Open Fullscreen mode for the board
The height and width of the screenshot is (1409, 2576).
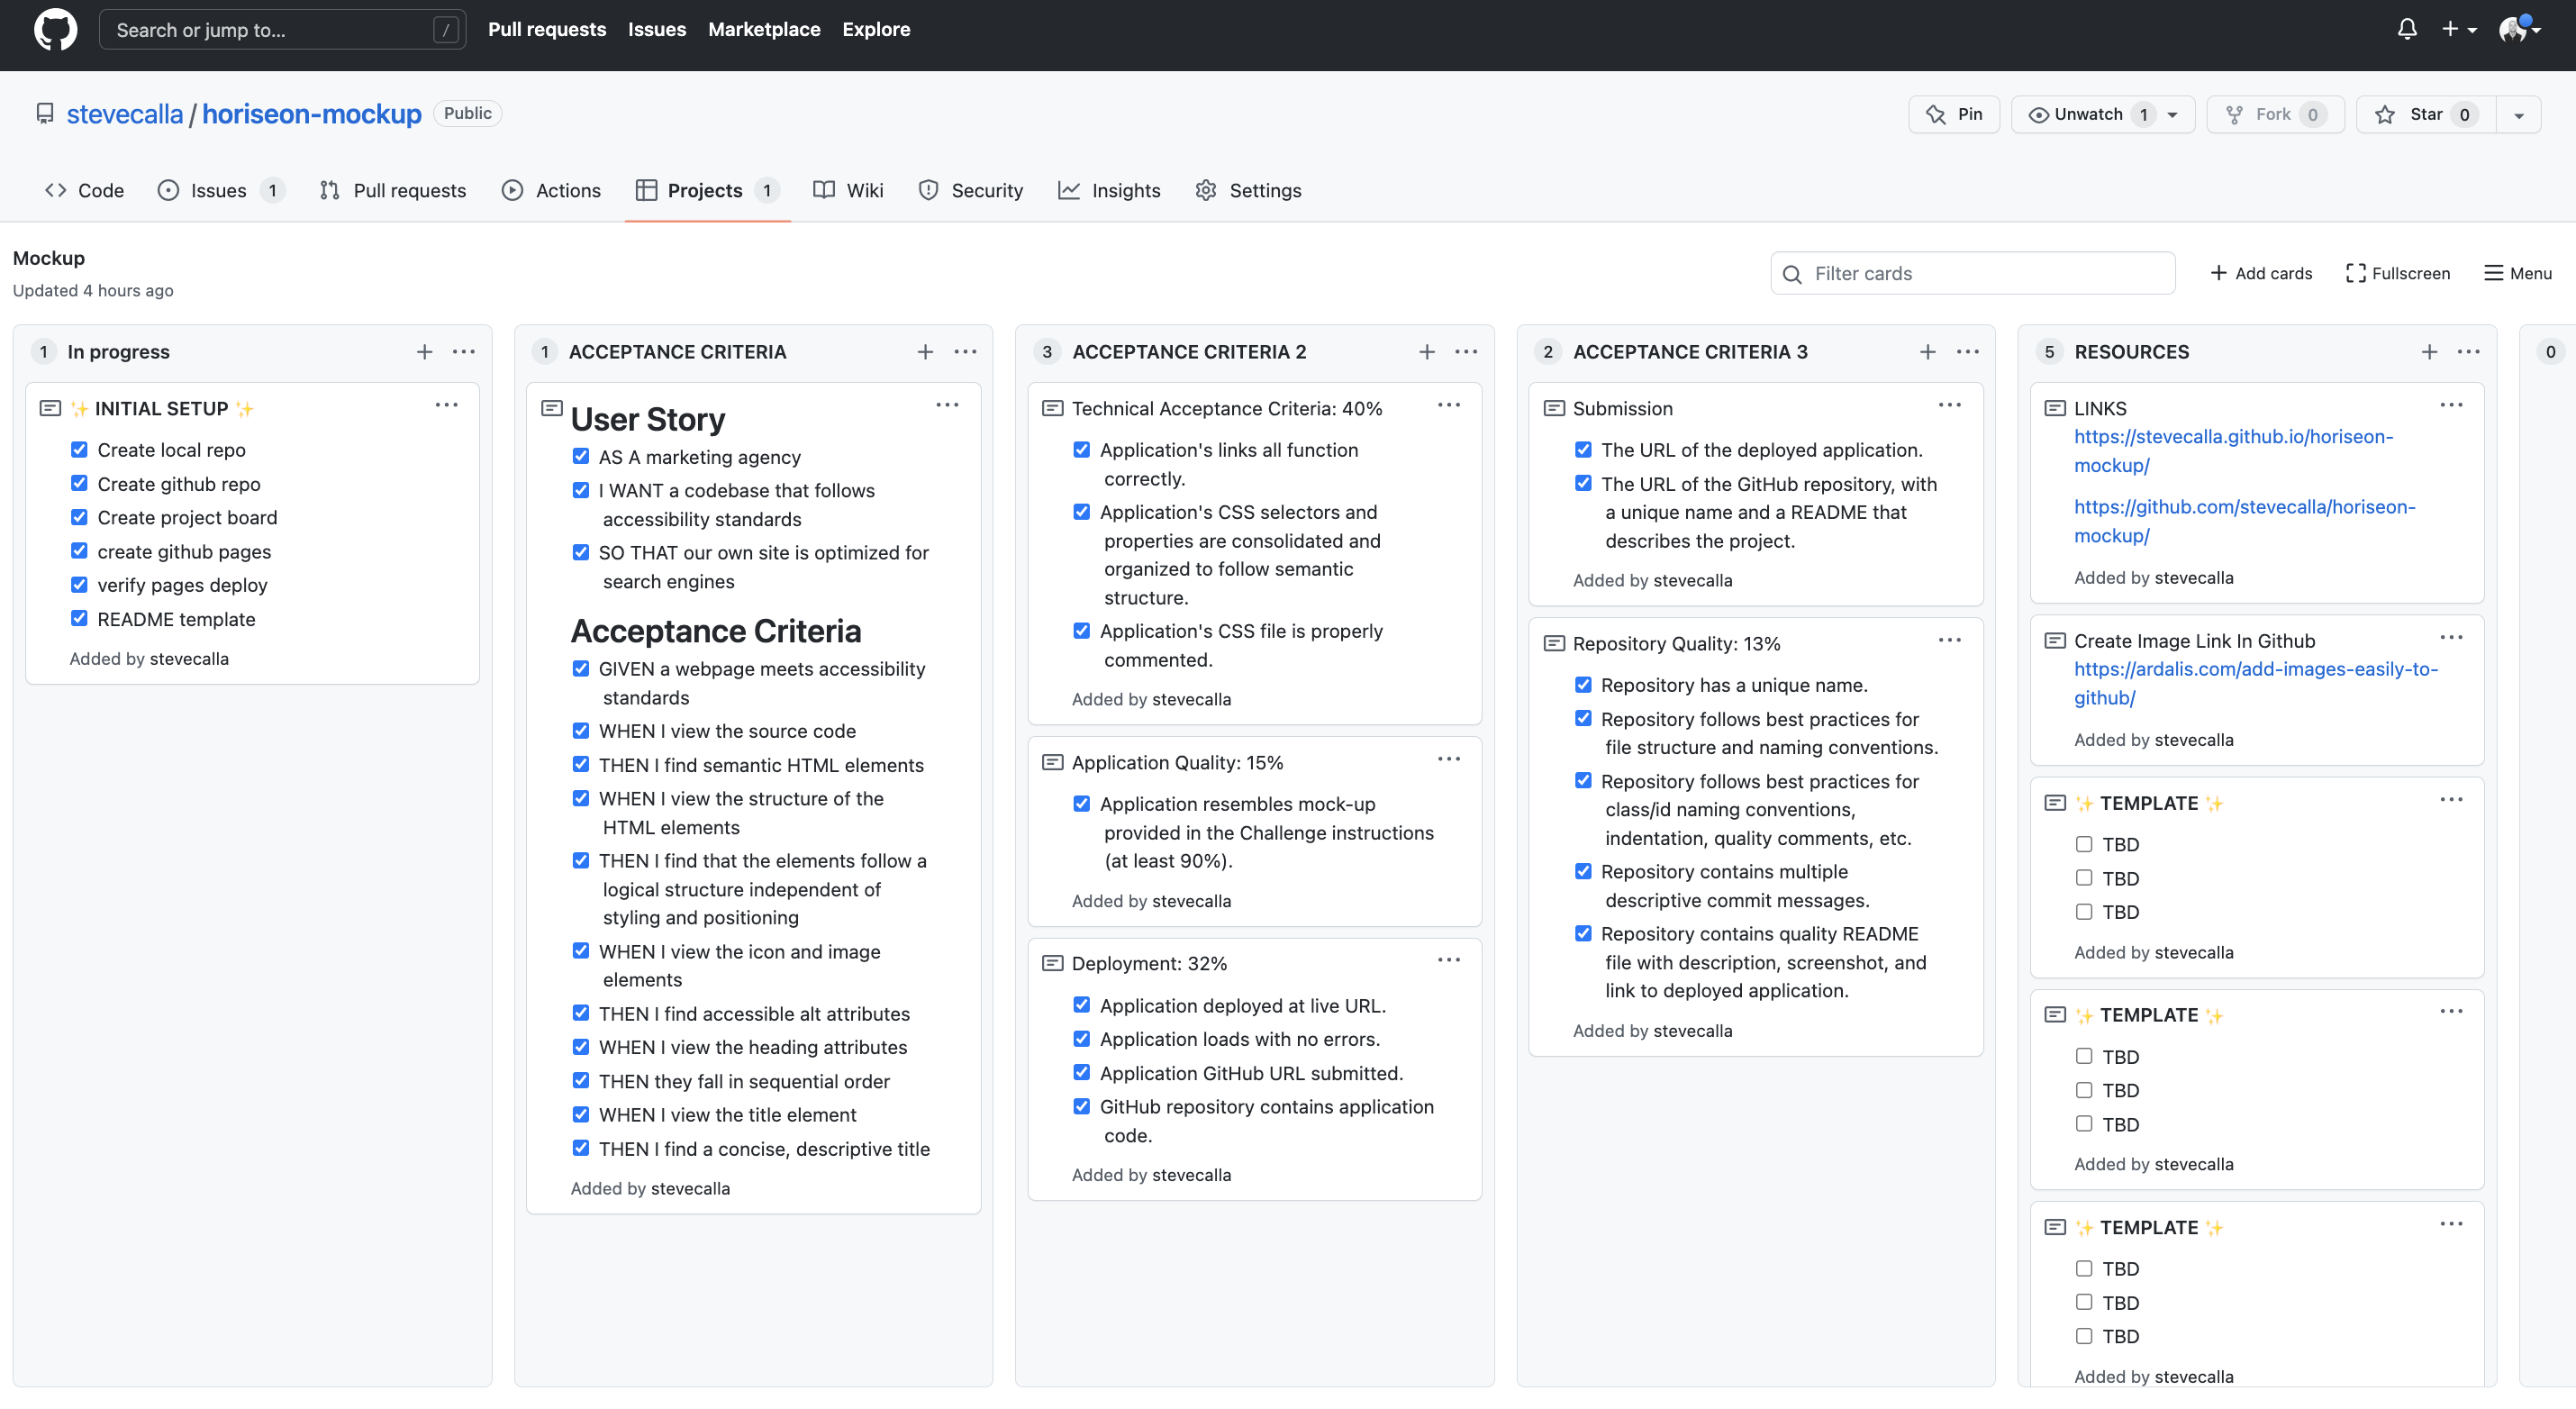(2398, 273)
